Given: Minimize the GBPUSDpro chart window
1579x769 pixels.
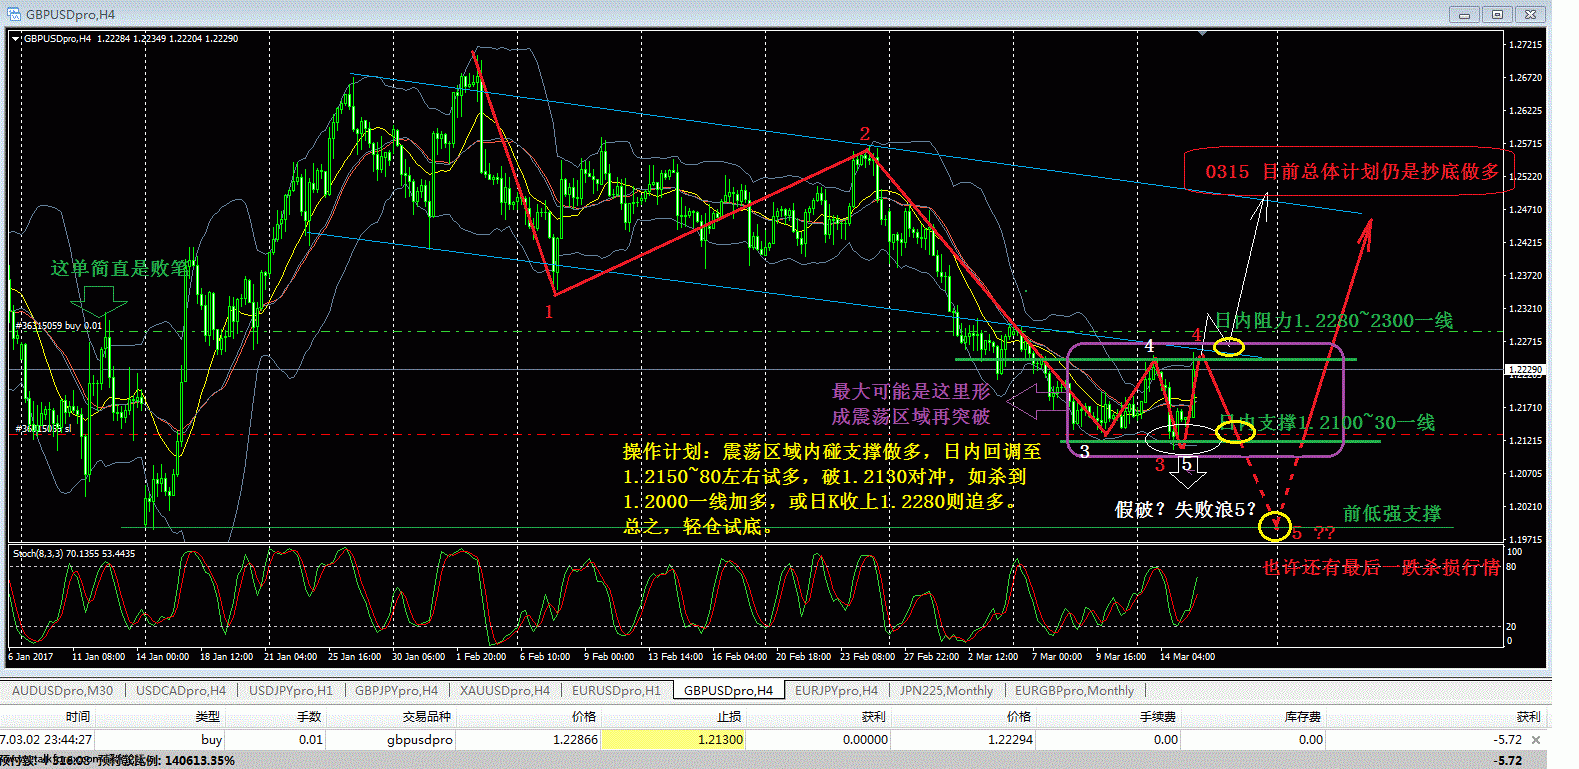Looking at the screenshot, I should tap(1465, 14).
